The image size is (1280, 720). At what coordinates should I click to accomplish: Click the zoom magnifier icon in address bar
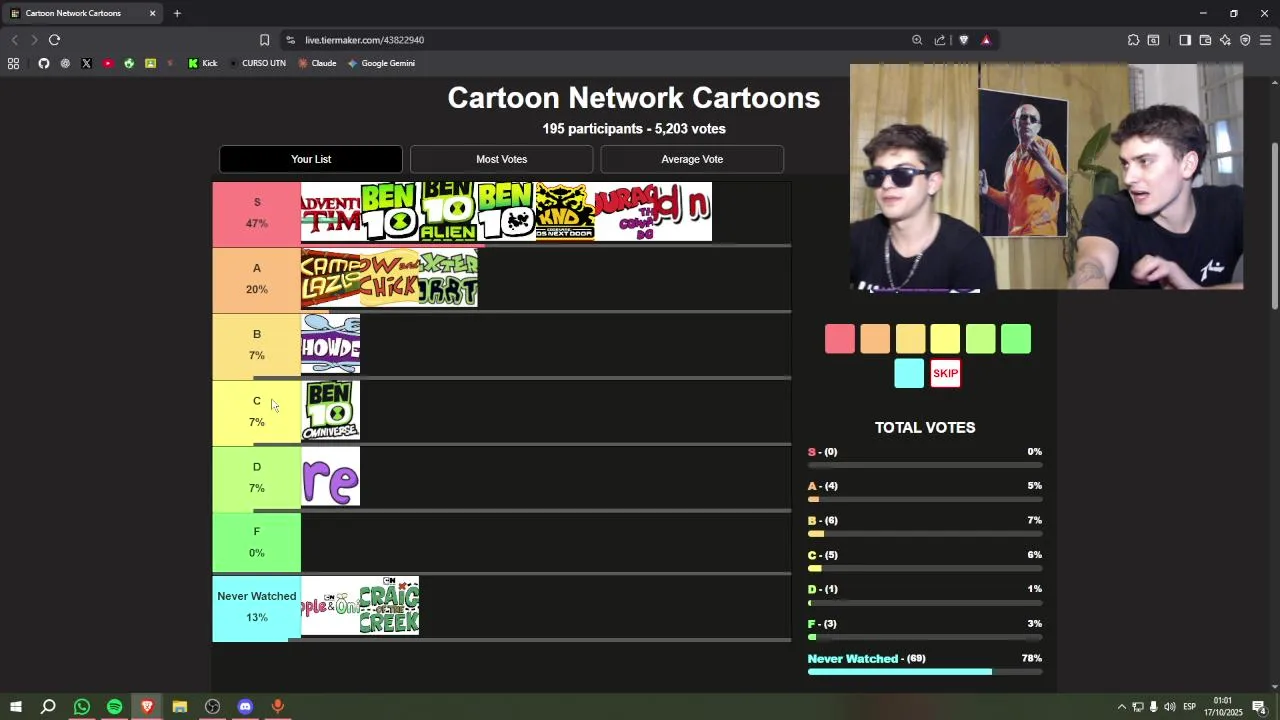point(917,40)
